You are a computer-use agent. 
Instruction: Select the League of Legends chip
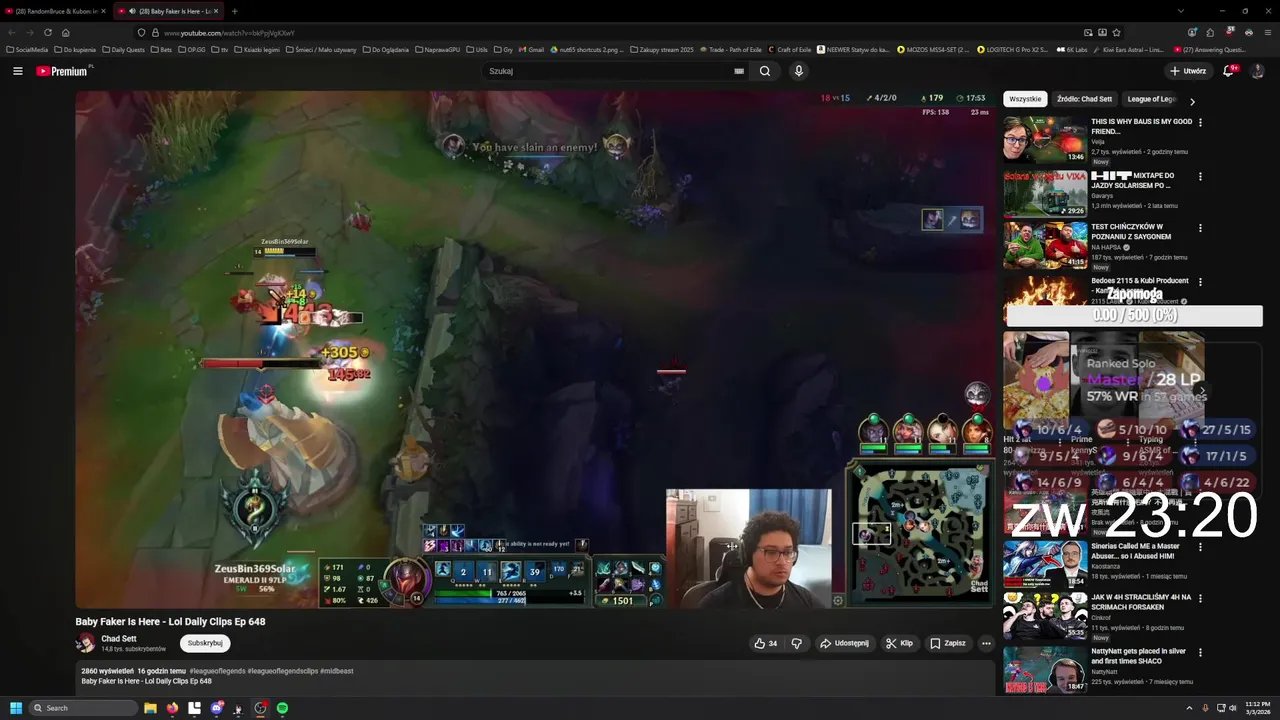point(1152,99)
